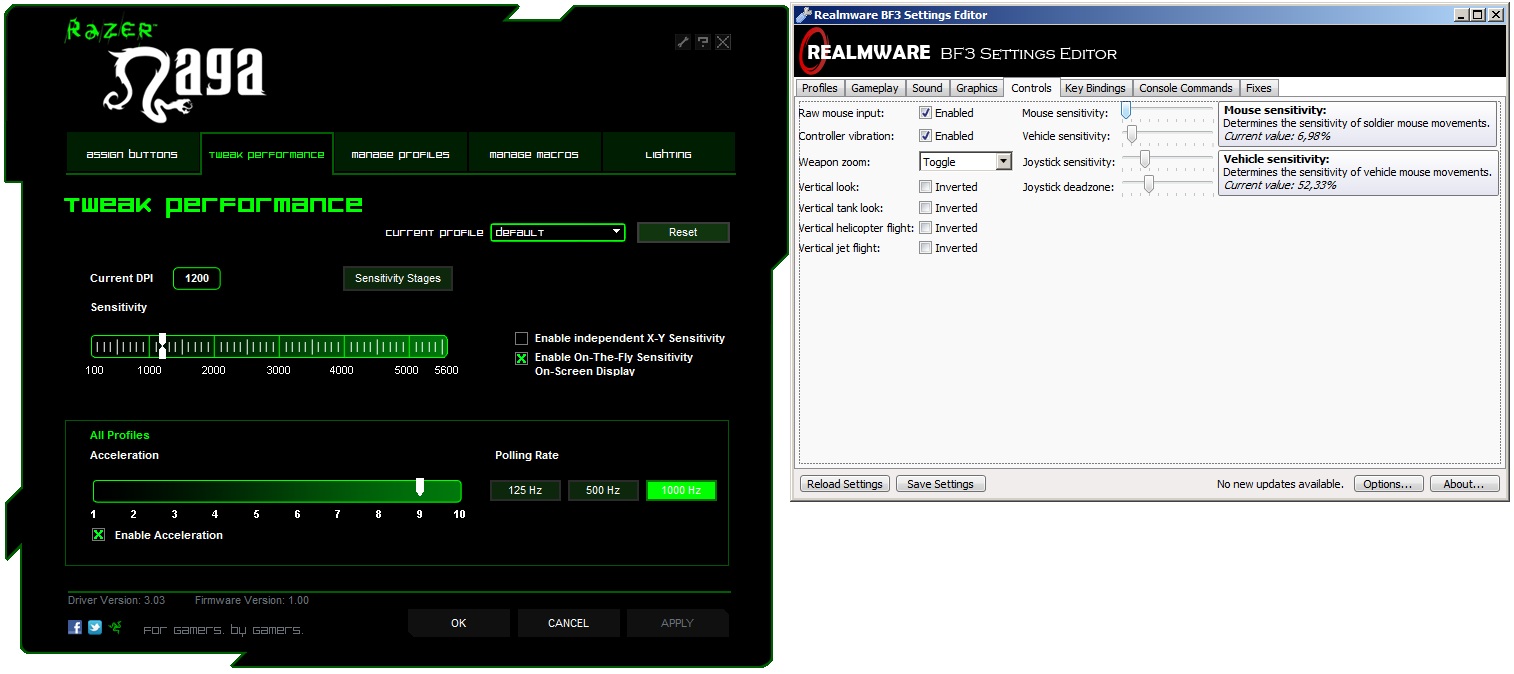Open the Facebook icon in Razer footer

[75, 627]
